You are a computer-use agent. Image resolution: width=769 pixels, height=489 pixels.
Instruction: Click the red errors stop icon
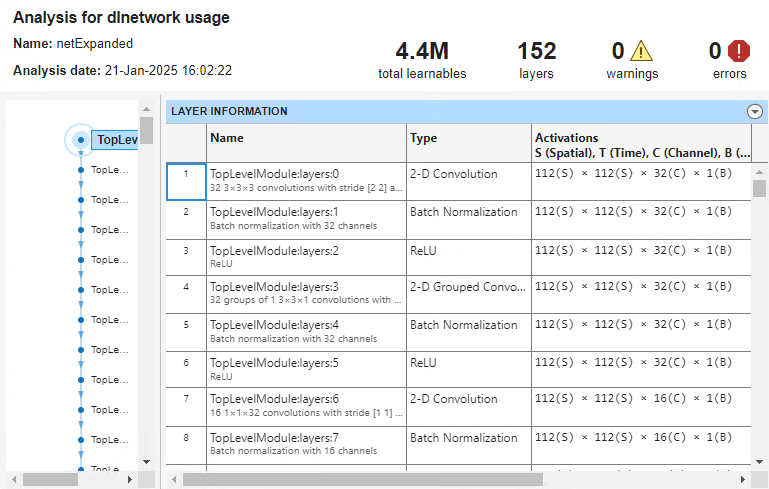(738, 51)
